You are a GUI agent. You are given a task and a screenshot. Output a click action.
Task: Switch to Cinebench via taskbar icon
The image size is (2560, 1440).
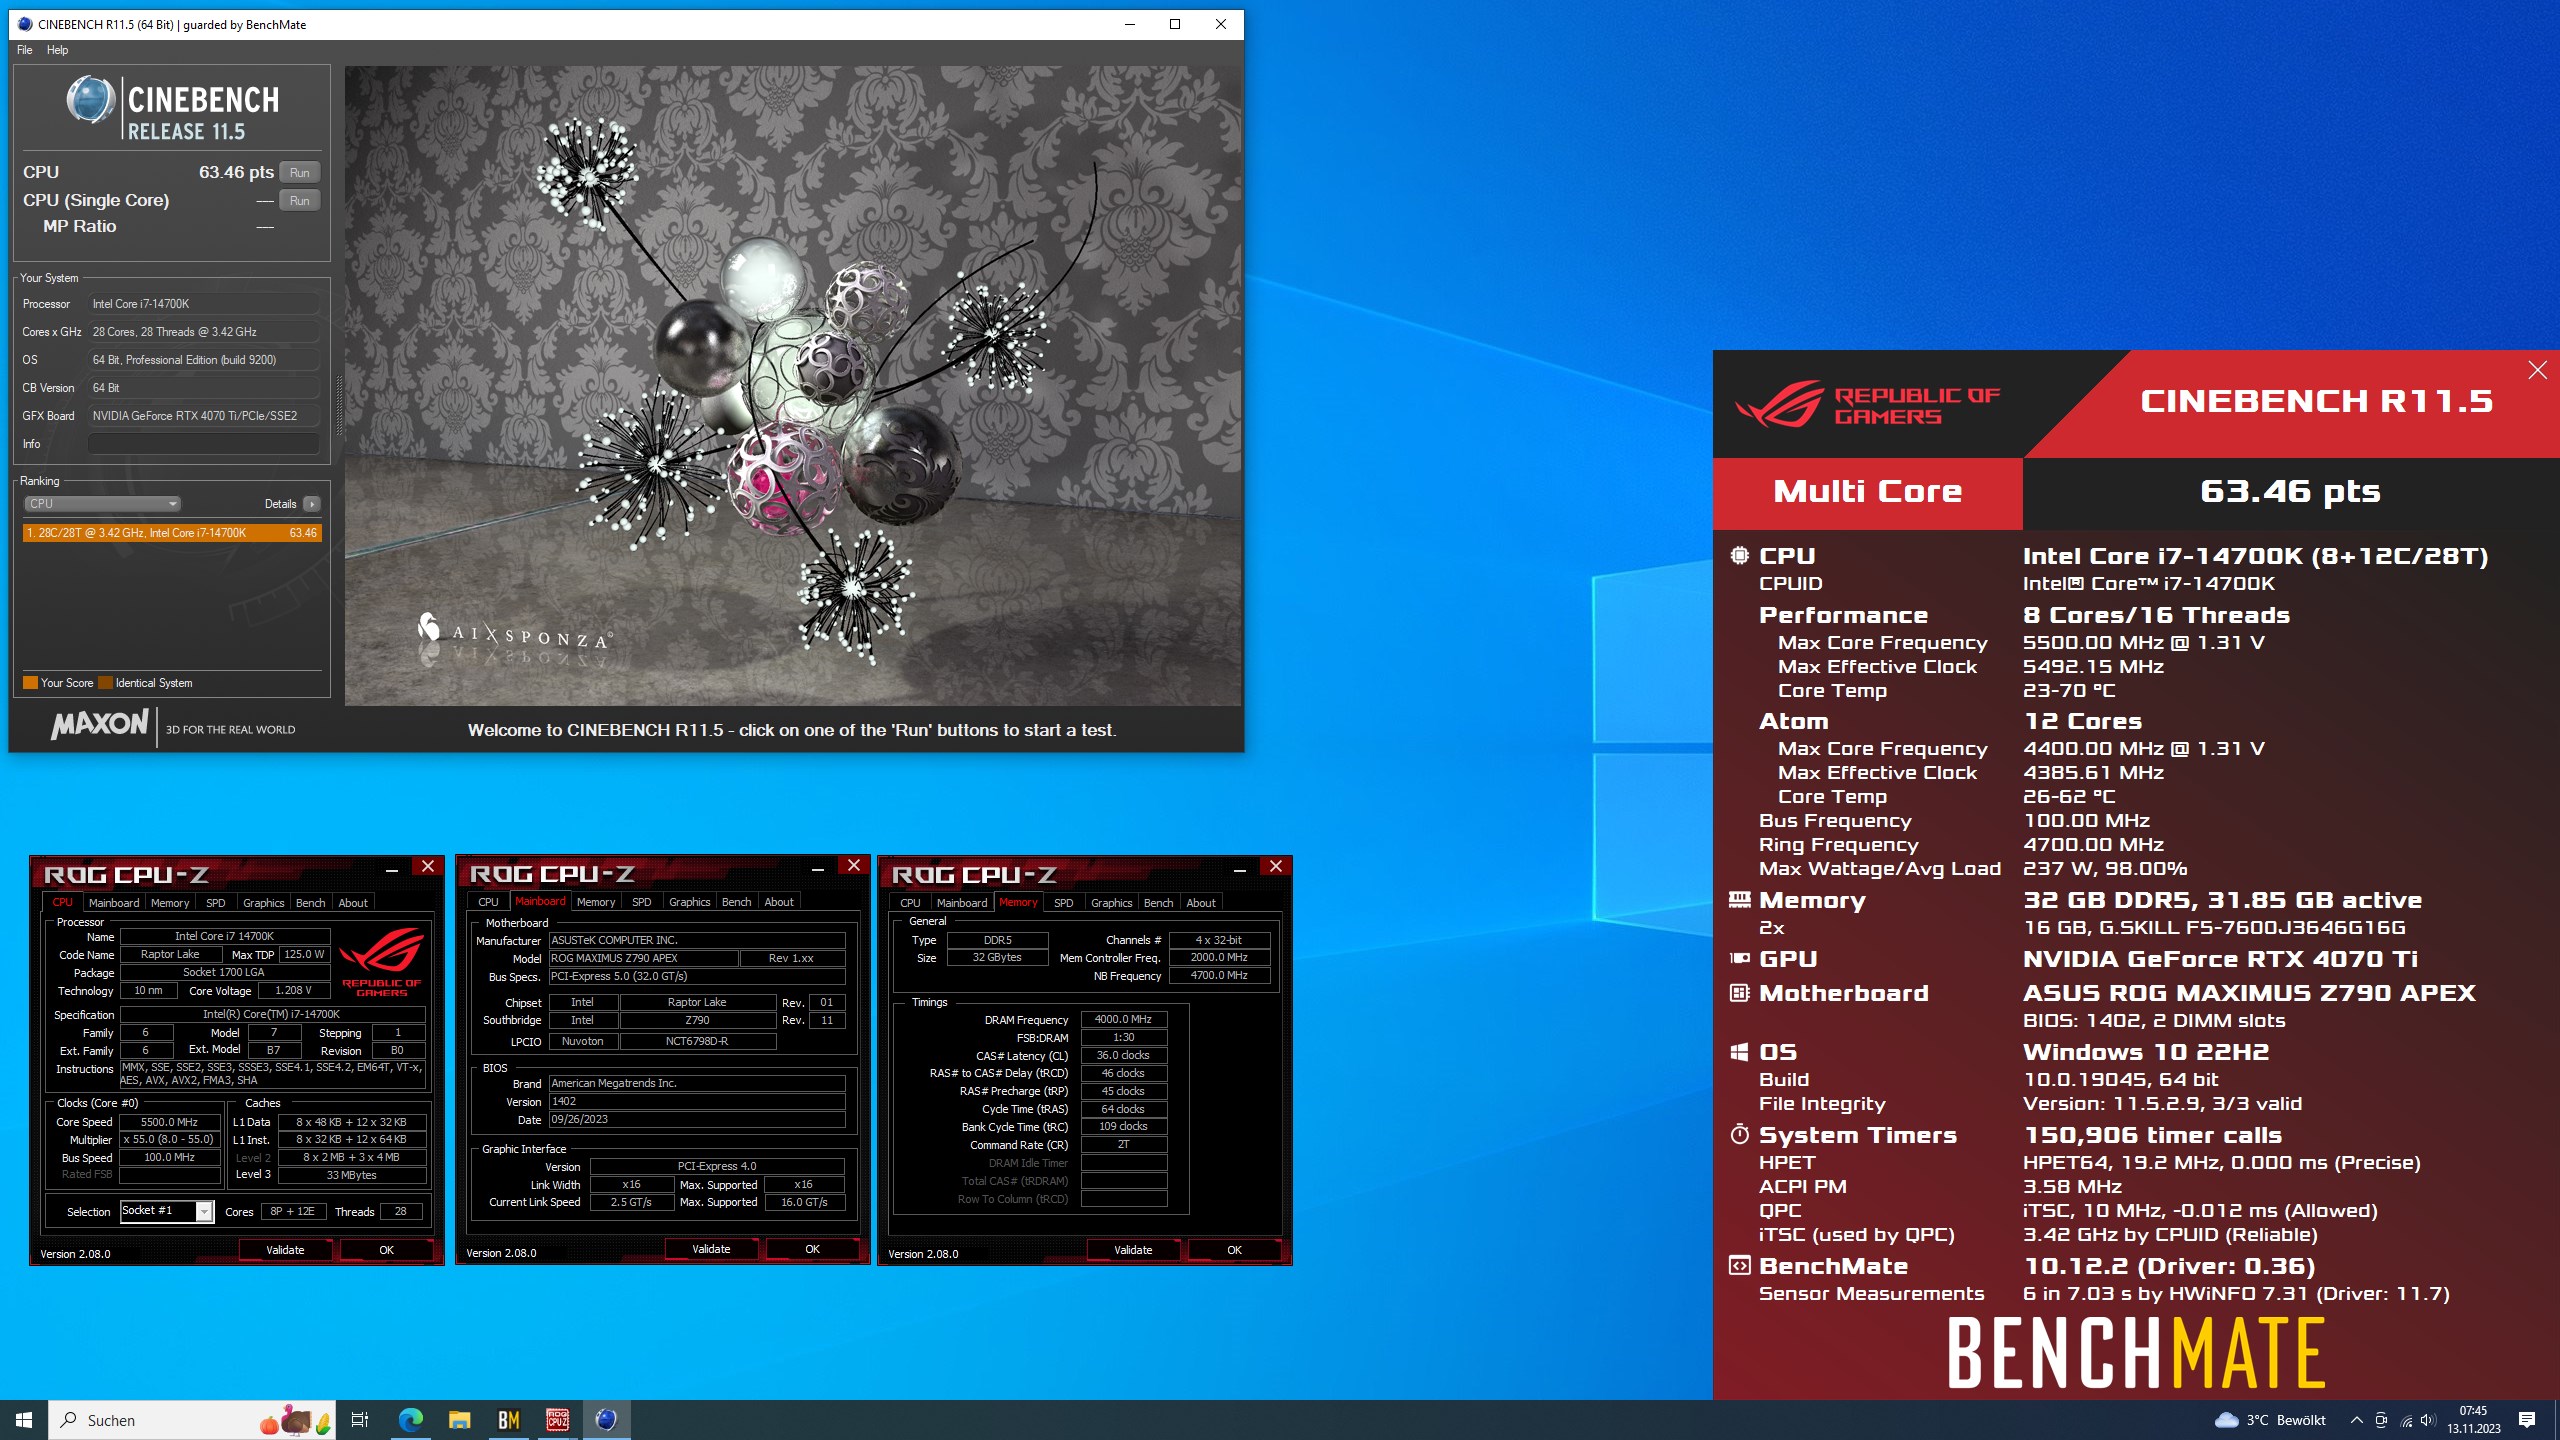coord(606,1420)
